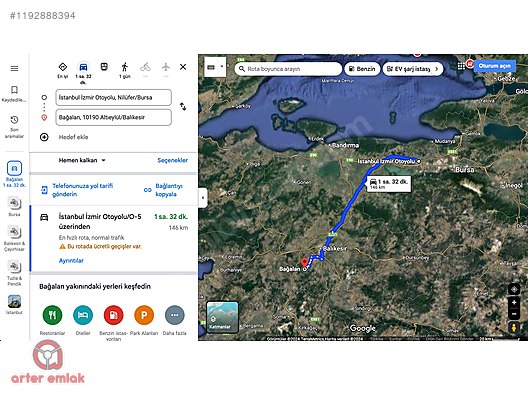528x396 pixels.
Task: Zoom in on the map
Action: pyautogui.click(x=514, y=302)
